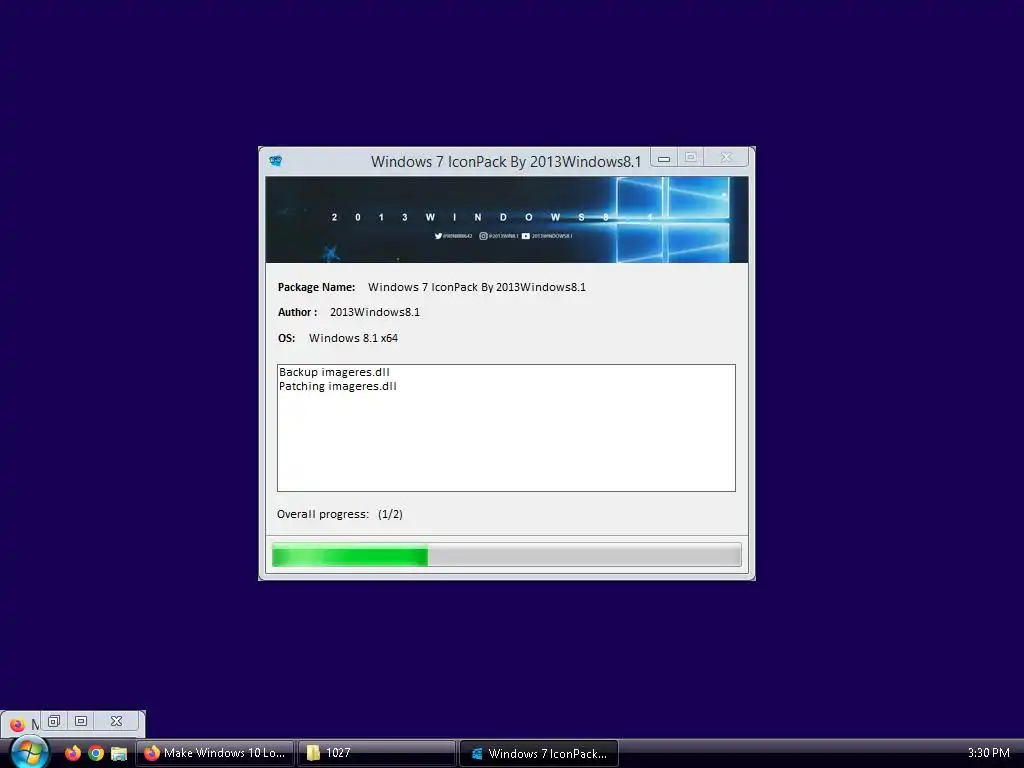Launch Firefox from quick launch bar
Image resolution: width=1024 pixels, height=768 pixels.
pos(72,753)
